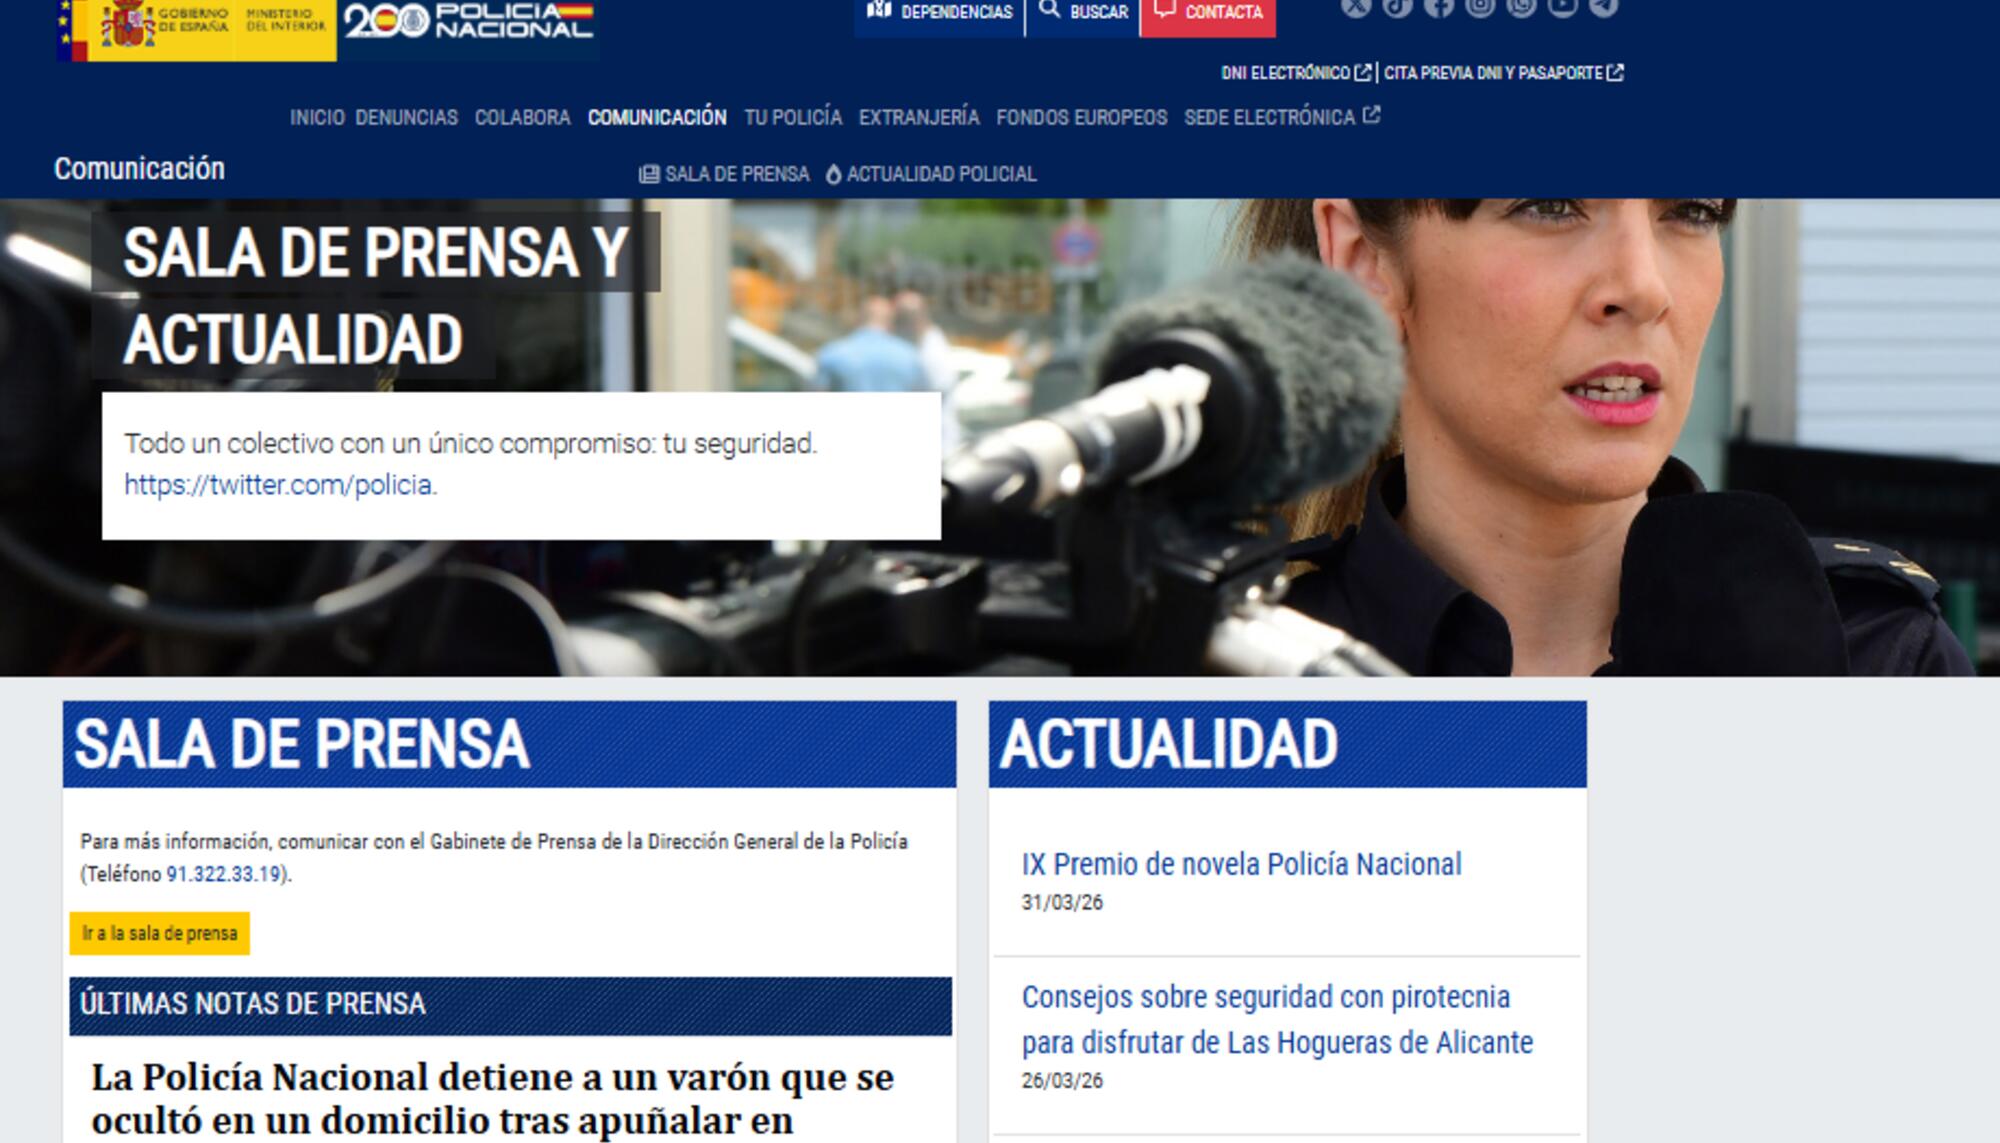
Task: Open the Instagram icon
Action: pos(1481,10)
